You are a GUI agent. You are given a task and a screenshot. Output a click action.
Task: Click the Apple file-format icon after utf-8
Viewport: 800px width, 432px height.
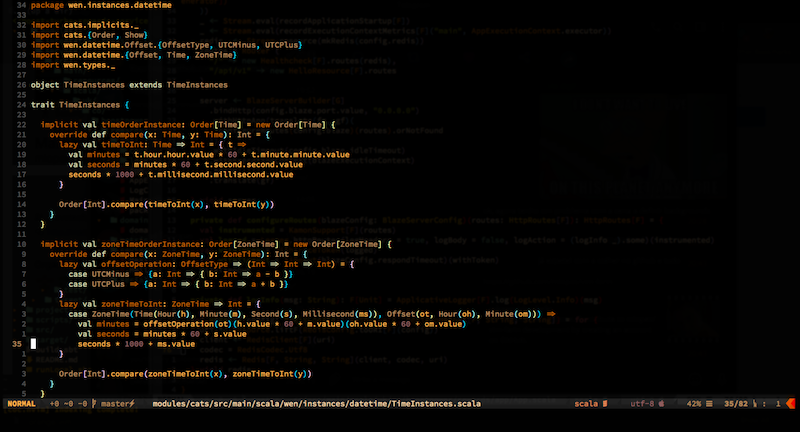click(661, 403)
